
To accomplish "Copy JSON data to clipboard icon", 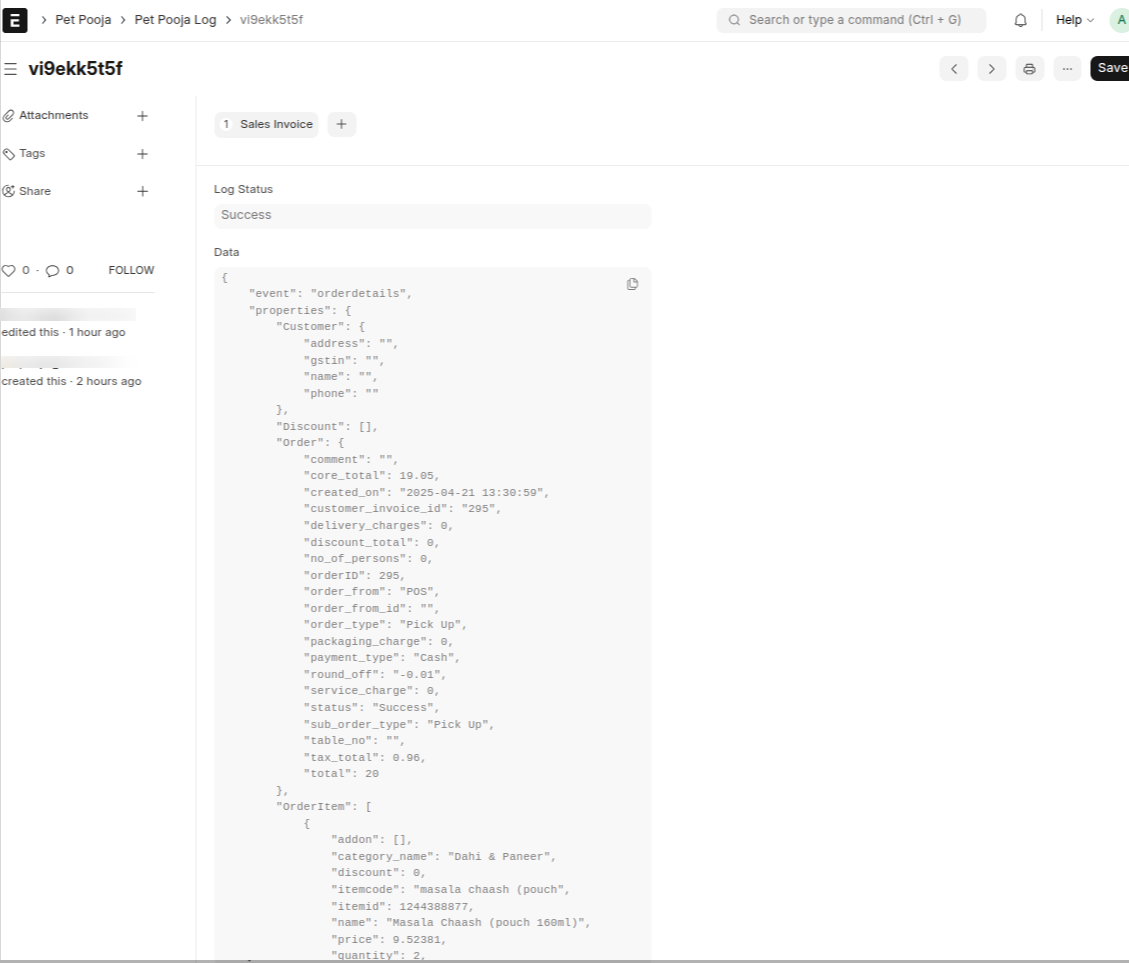I will 632,285.
